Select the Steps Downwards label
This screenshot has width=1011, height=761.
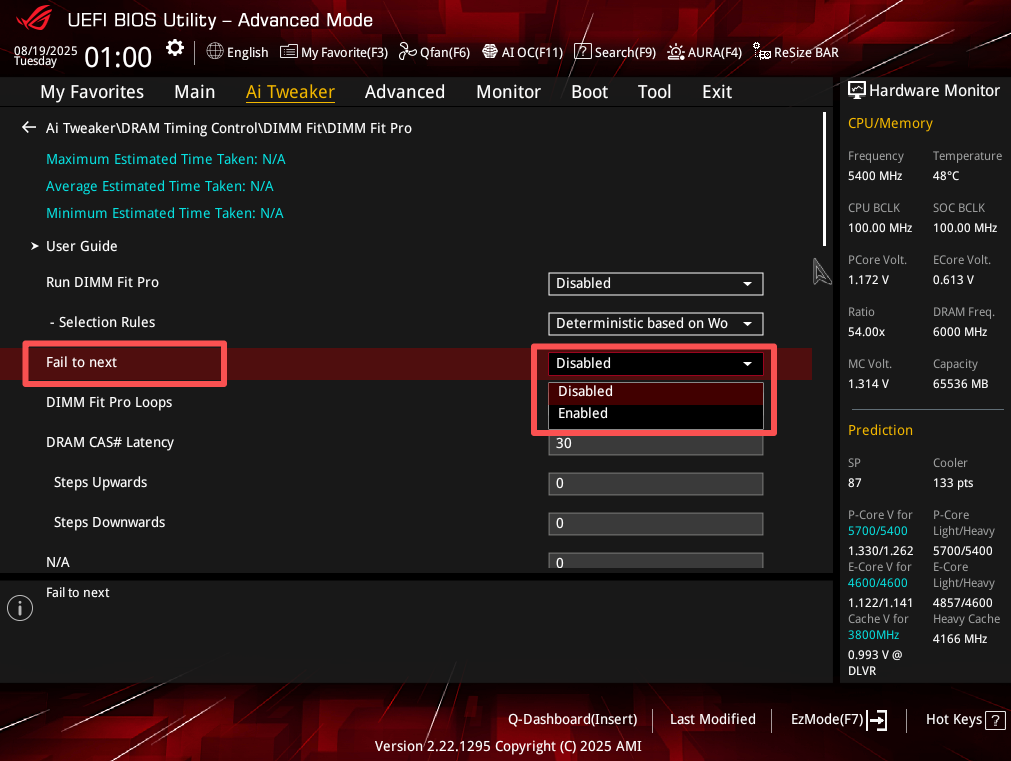pos(109,522)
